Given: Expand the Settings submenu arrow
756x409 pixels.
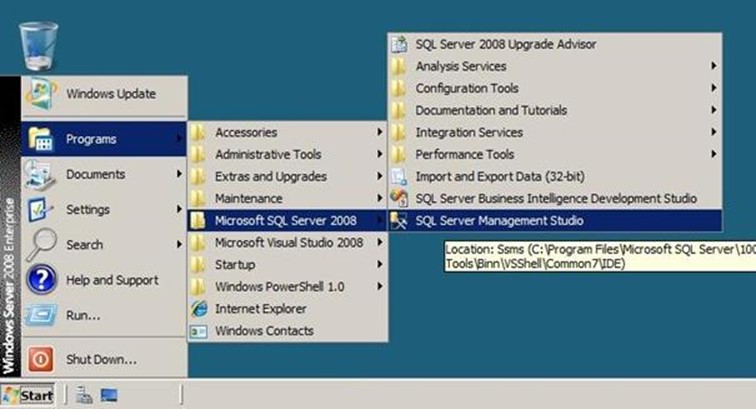Looking at the screenshot, I should (179, 209).
